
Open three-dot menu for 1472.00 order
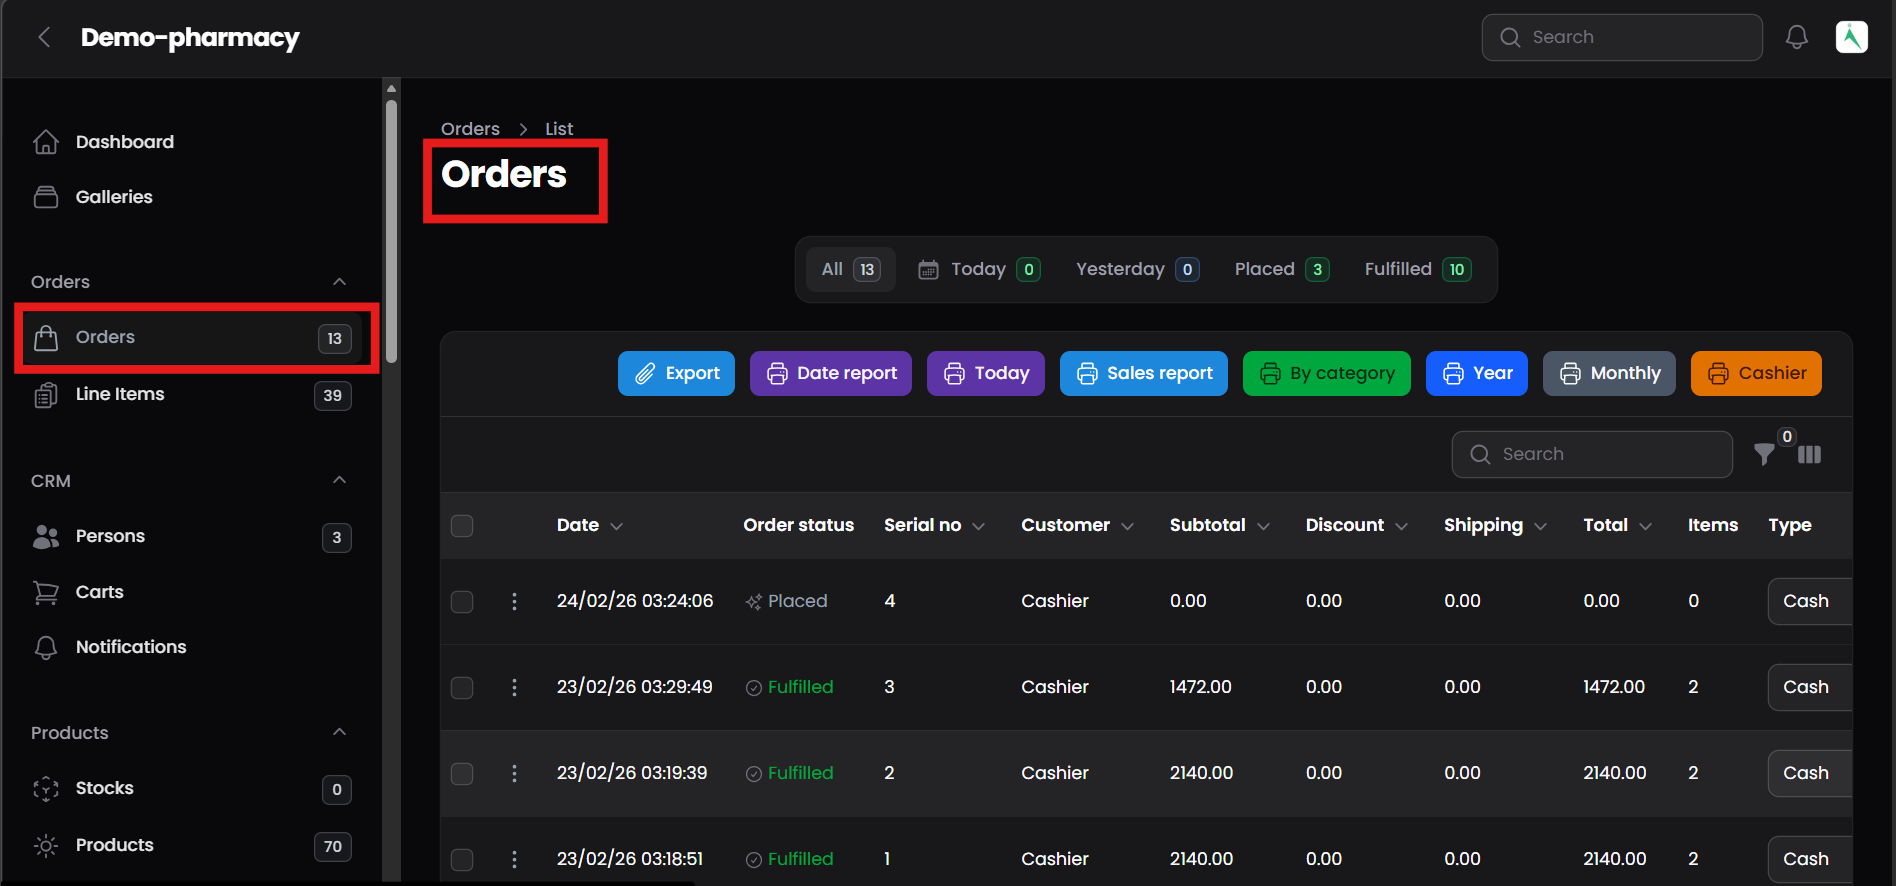pyautogui.click(x=514, y=687)
